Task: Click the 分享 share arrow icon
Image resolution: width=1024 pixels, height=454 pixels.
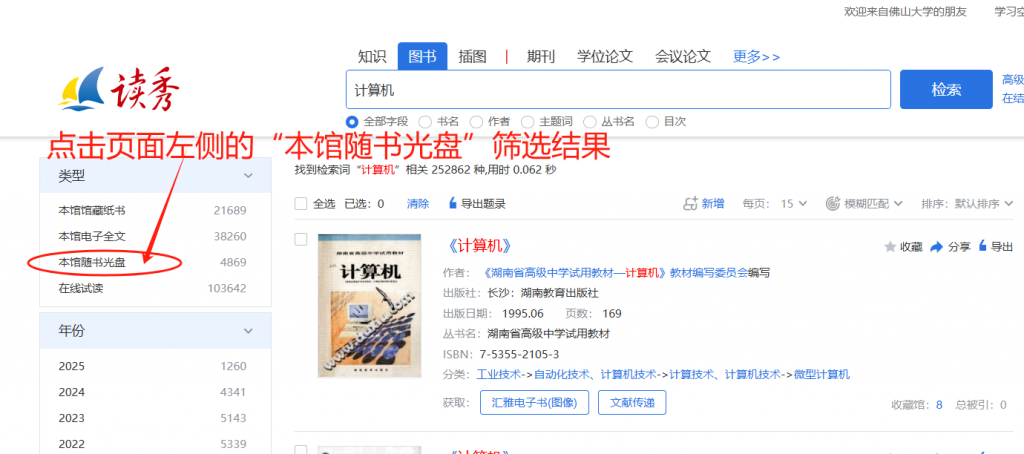Action: (x=936, y=247)
